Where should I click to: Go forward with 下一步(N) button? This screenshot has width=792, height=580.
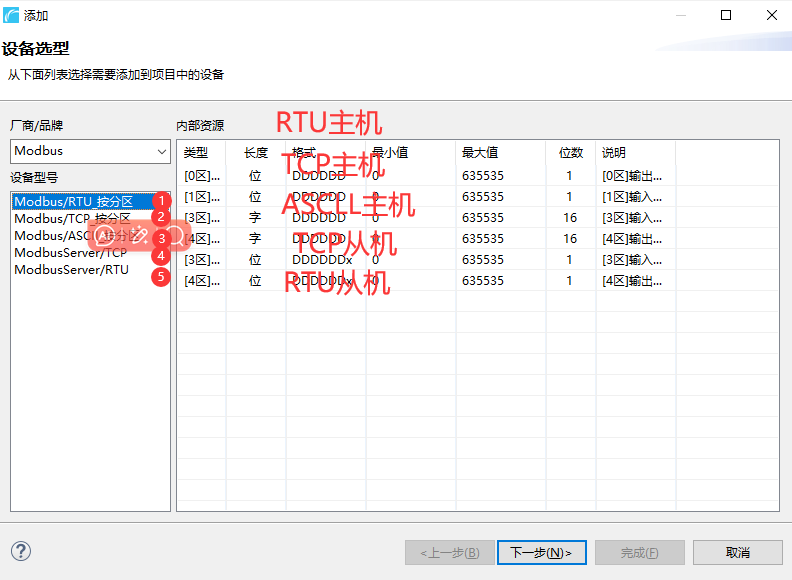541,553
